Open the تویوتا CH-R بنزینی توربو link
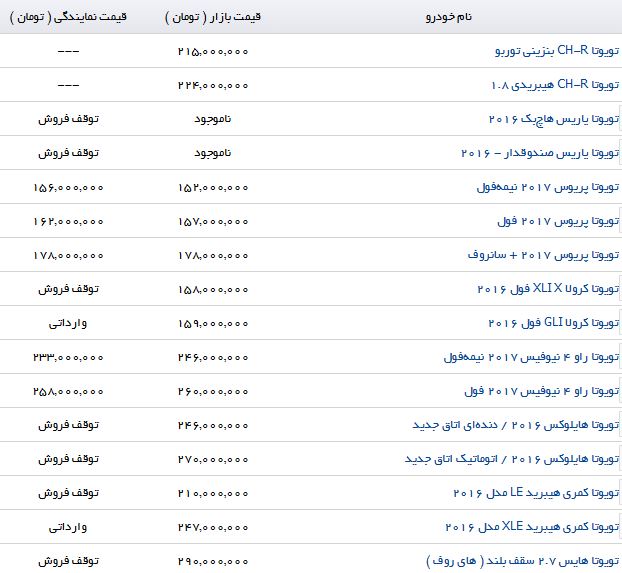 557,51
